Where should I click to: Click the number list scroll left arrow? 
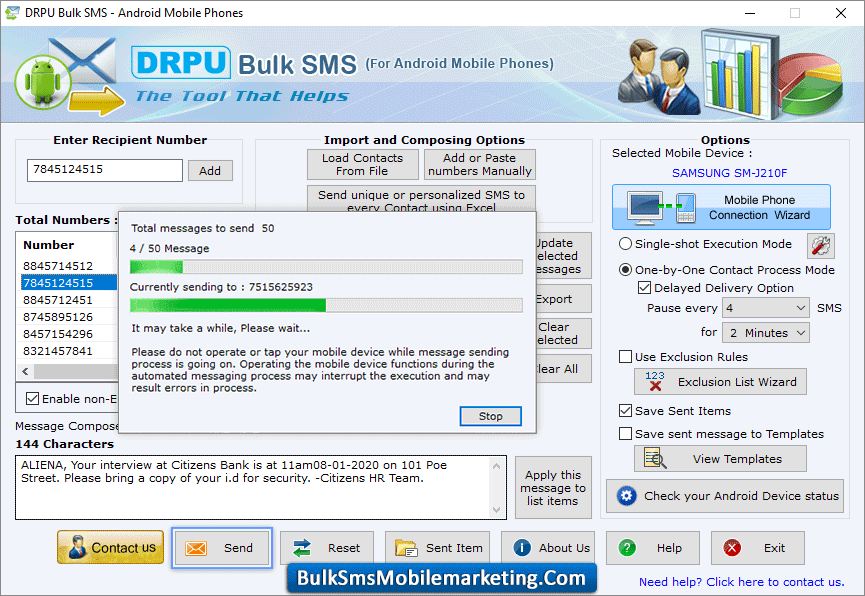click(25, 371)
